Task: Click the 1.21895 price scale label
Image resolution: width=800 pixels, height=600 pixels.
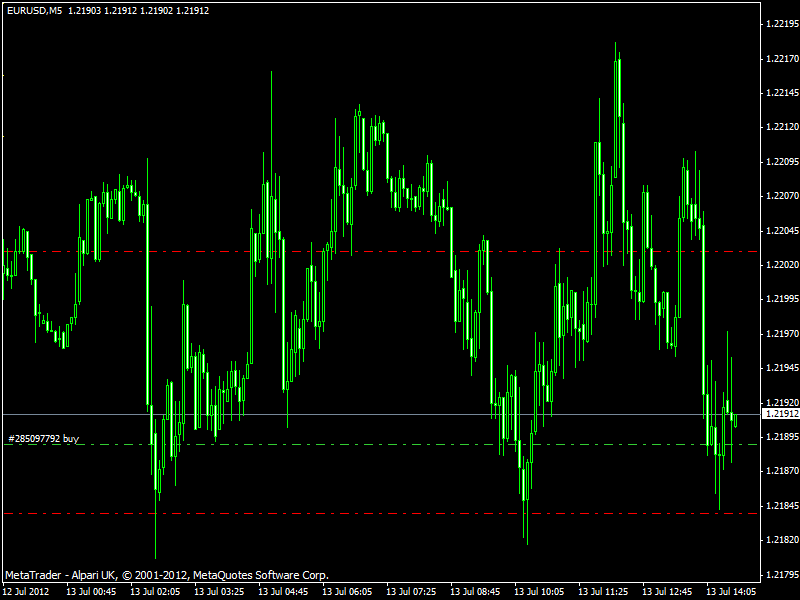Action: point(783,437)
